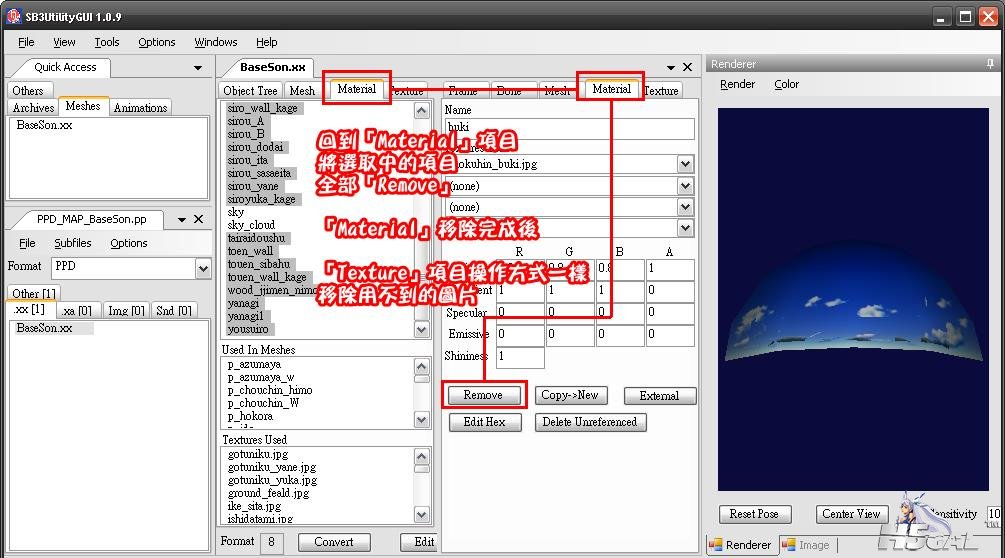
Task: Open the Tools menu
Action: (106, 42)
